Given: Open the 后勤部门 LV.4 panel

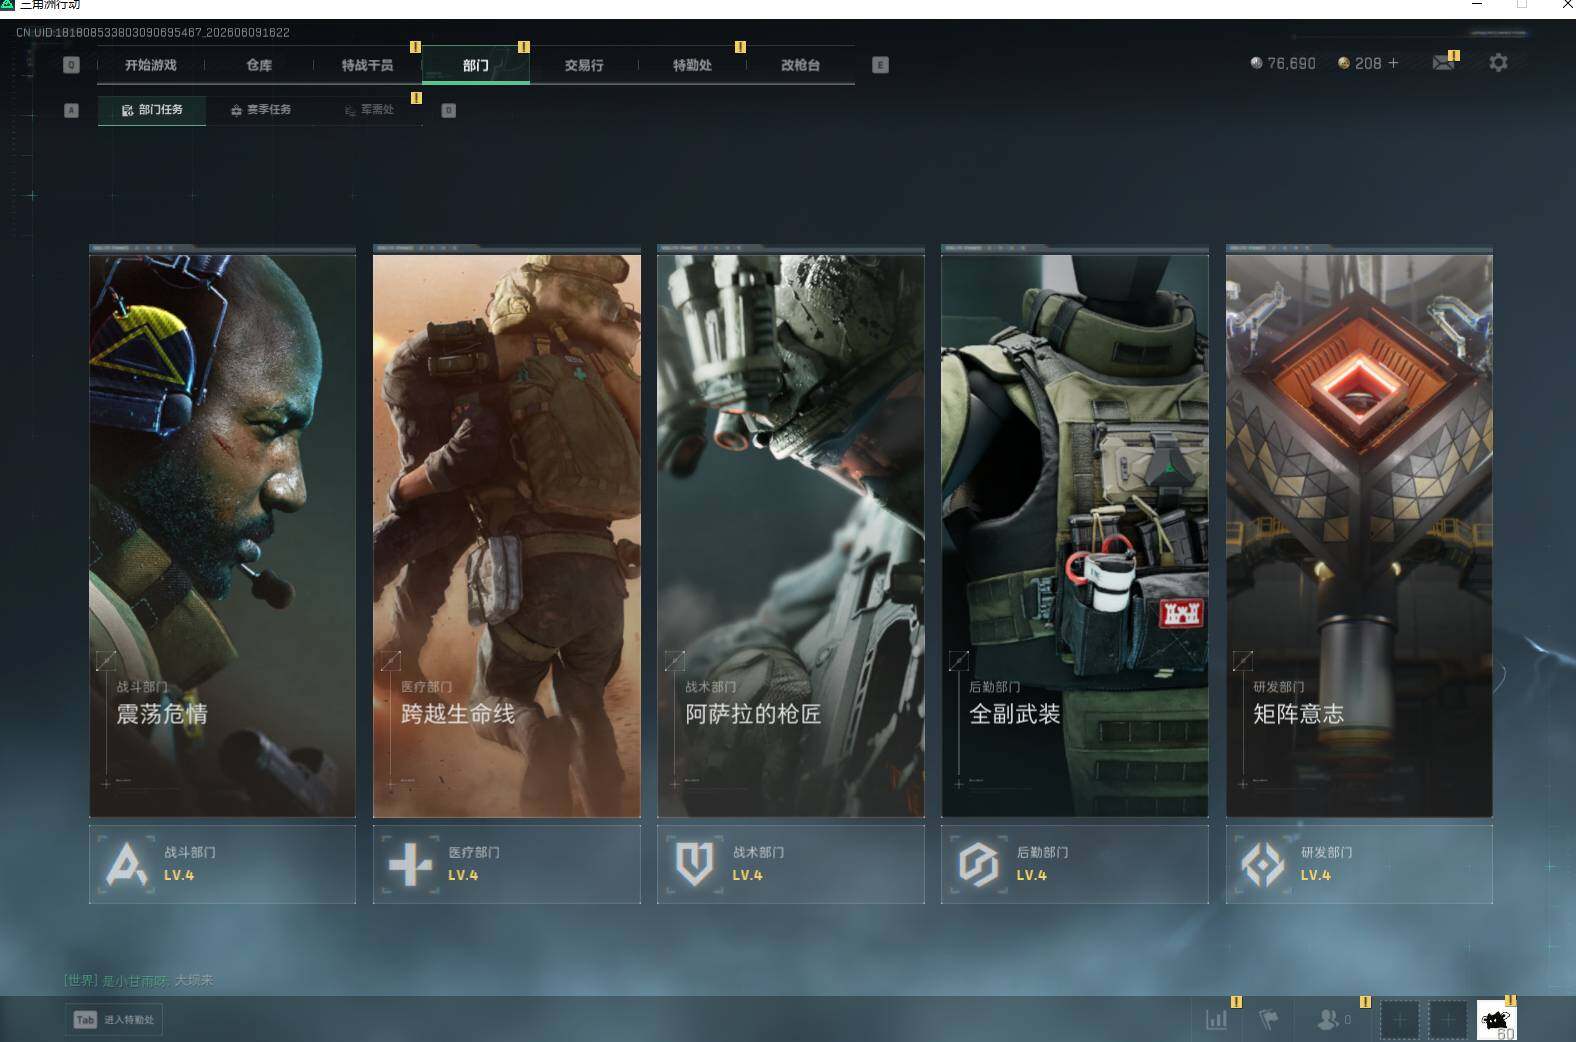Looking at the screenshot, I should 1075,864.
